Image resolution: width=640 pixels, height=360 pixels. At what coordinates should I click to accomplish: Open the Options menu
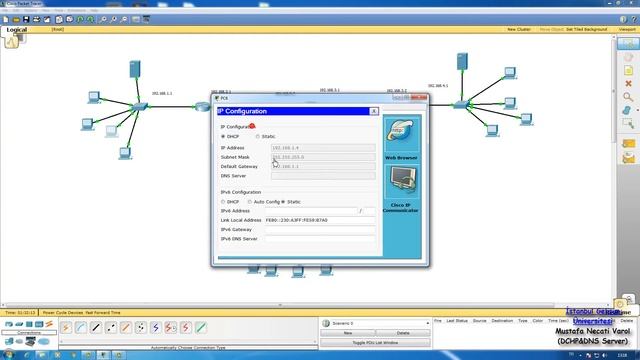coord(31,10)
